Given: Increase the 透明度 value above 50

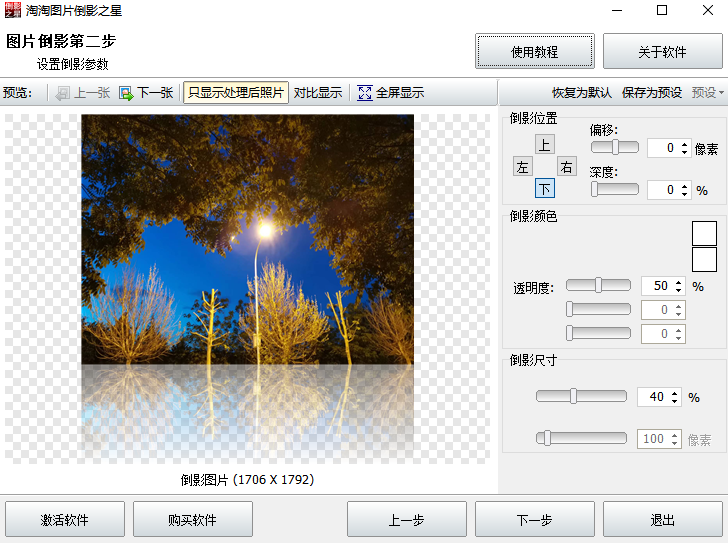Looking at the screenshot, I should [x=678, y=282].
